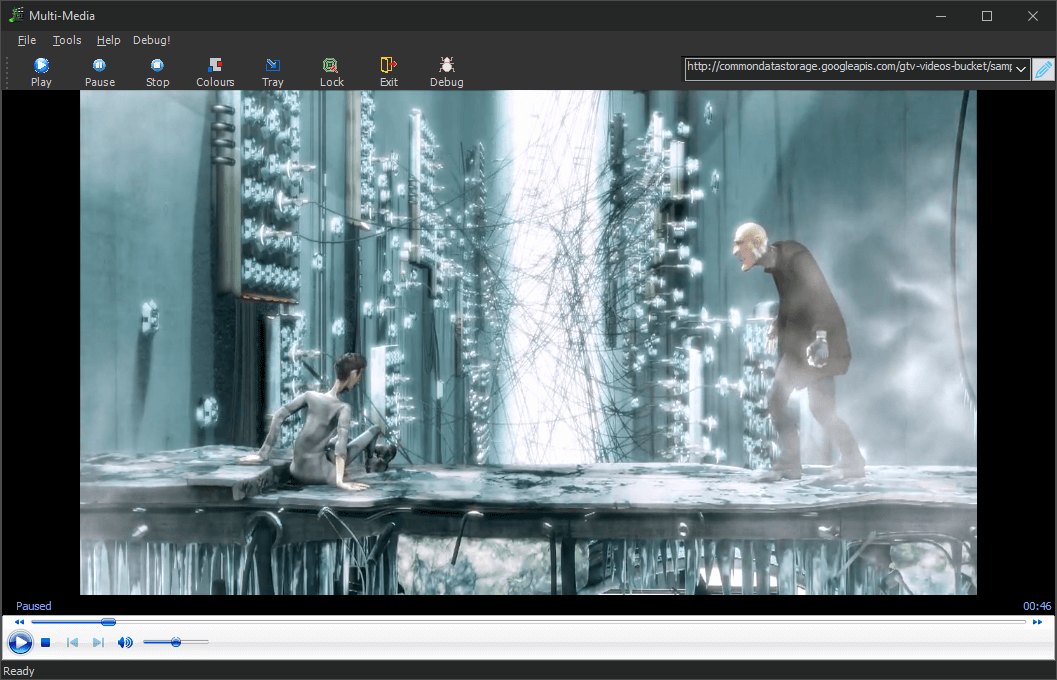Close the Multi-Media window
The height and width of the screenshot is (680, 1057).
[x=1033, y=16]
